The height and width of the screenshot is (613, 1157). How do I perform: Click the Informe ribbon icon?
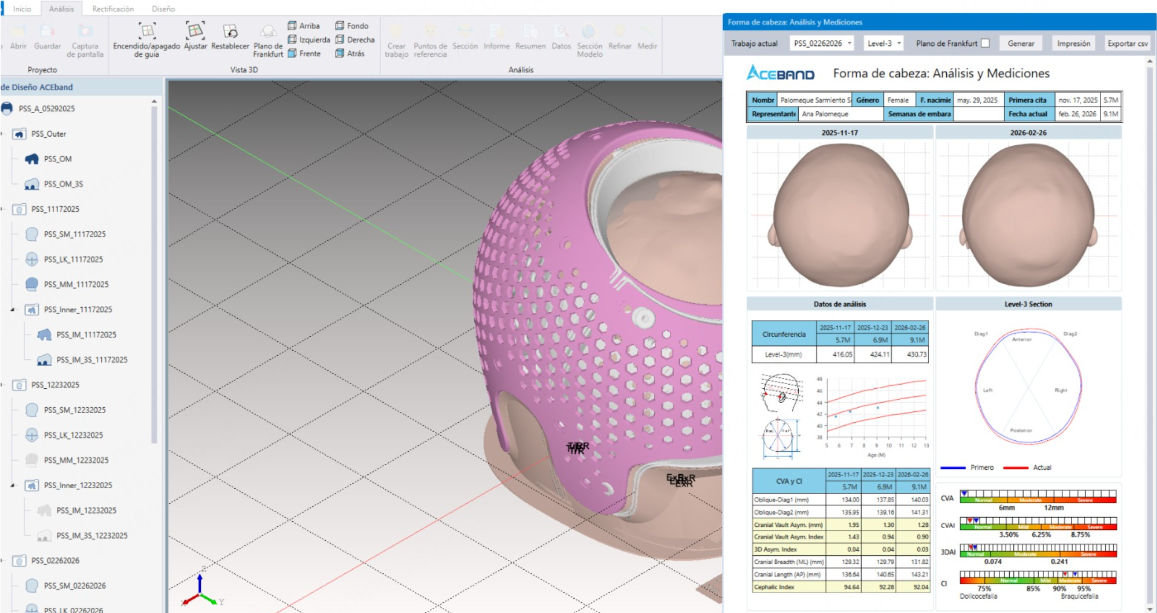[497, 32]
